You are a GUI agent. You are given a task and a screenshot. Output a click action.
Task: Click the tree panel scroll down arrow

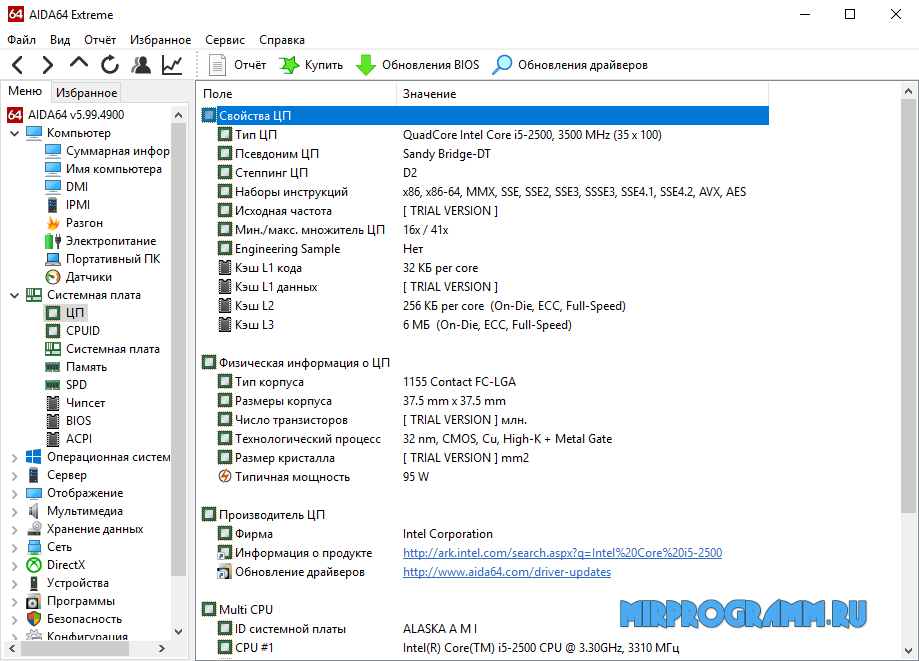[179, 632]
